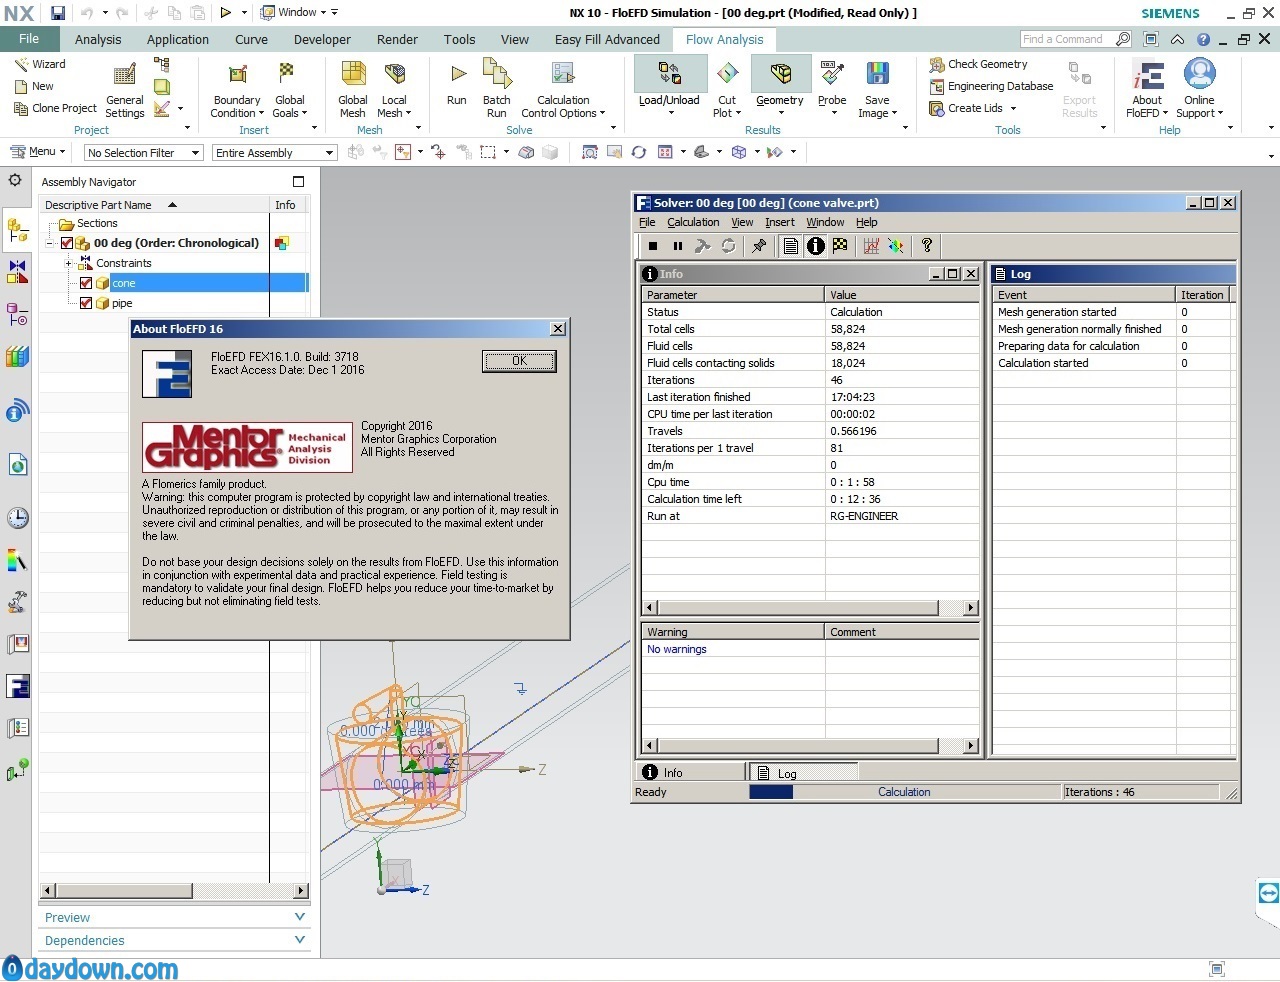This screenshot has height=982, width=1280.
Task: Click the Cut Plot icon
Action: 727,74
